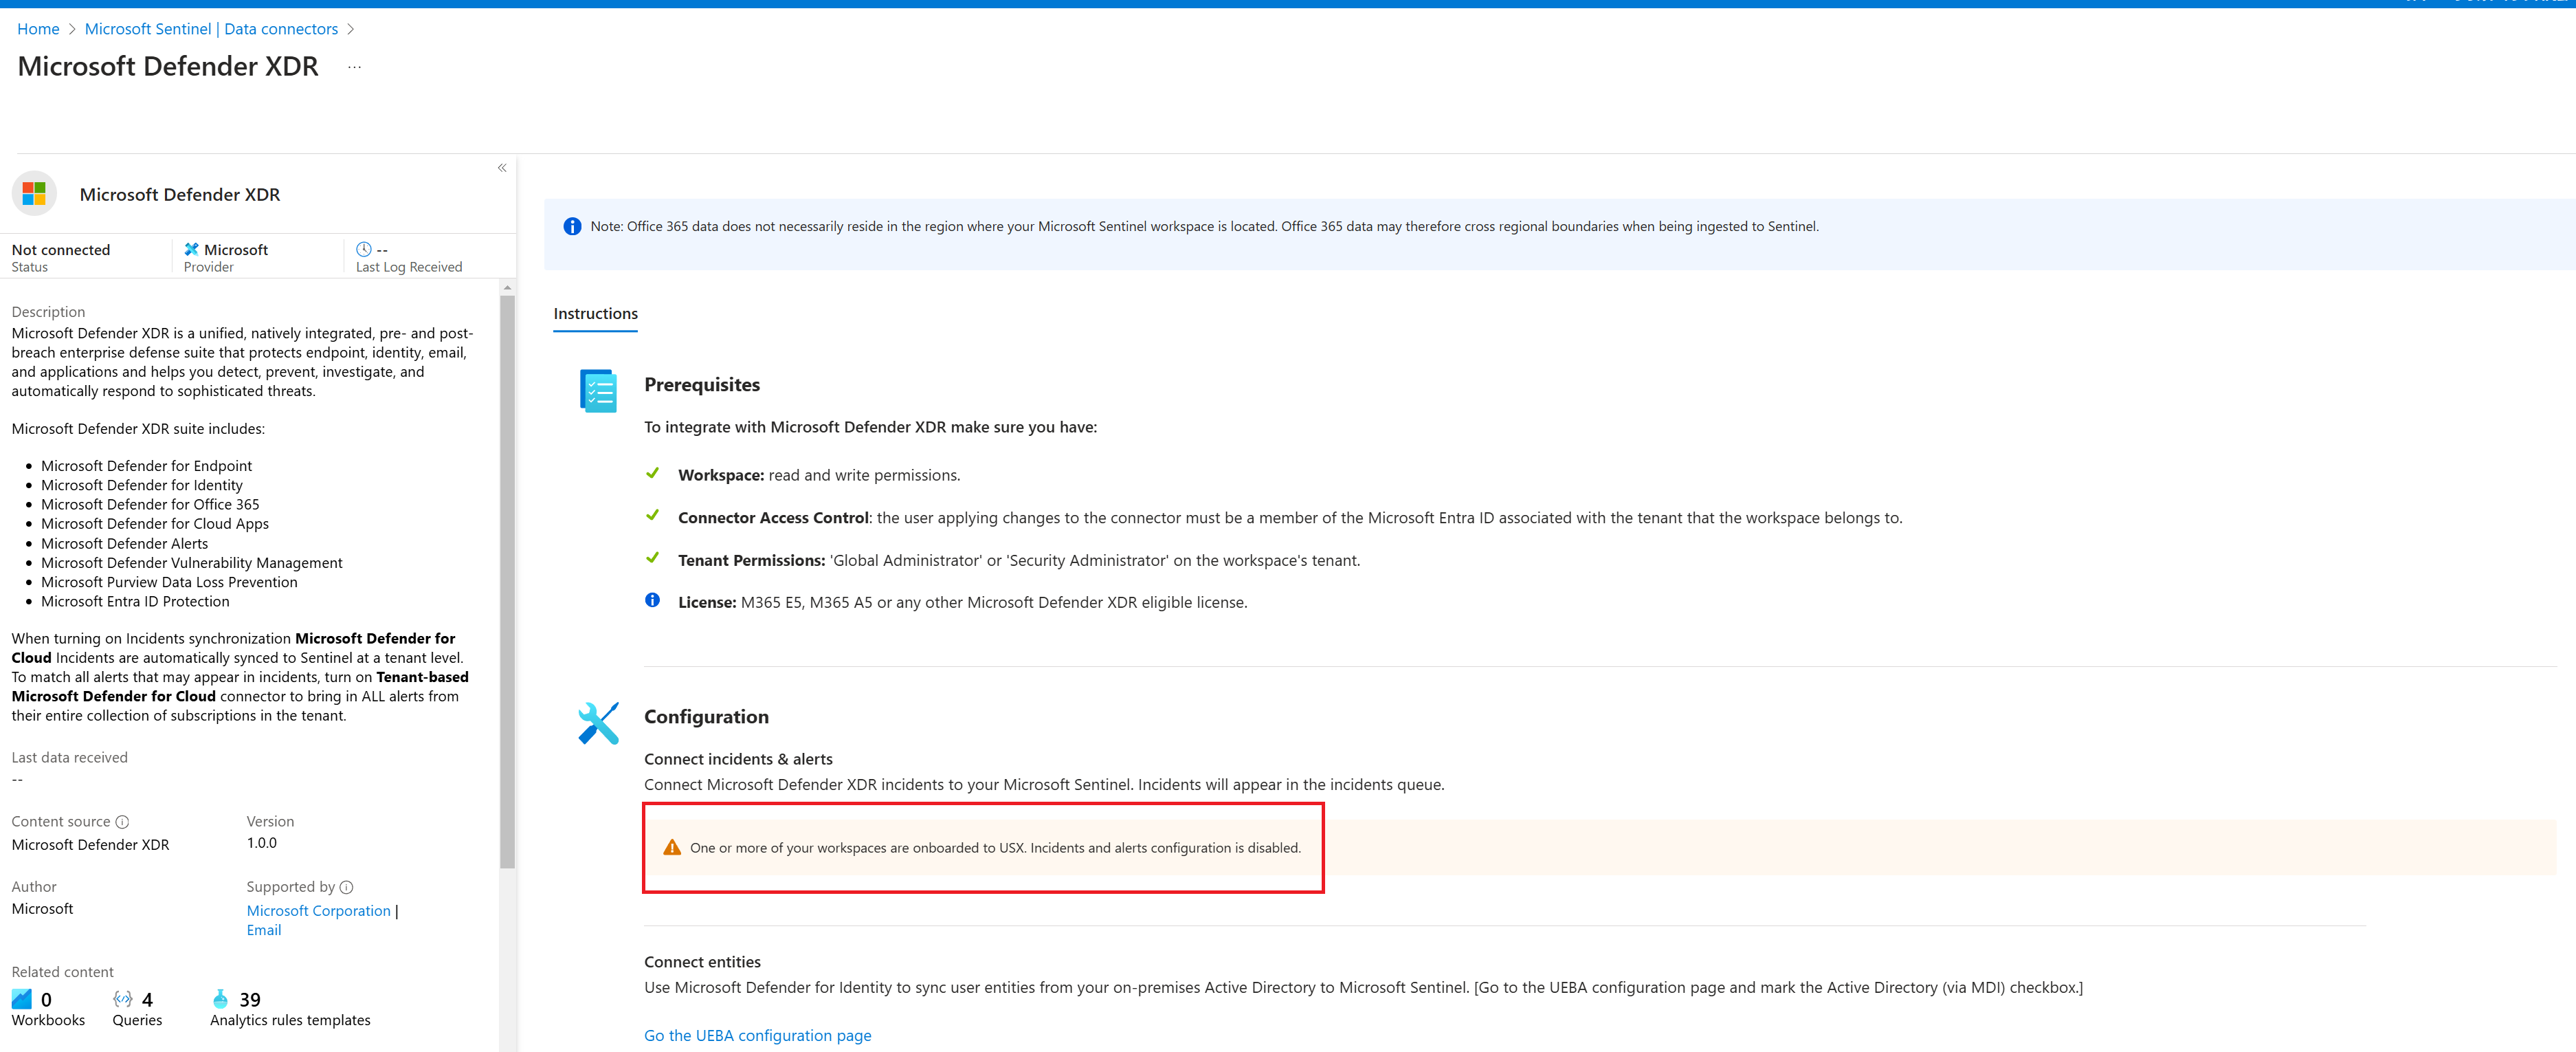Click the 'Microsoft Defender for Endpoint' list item

146,466
